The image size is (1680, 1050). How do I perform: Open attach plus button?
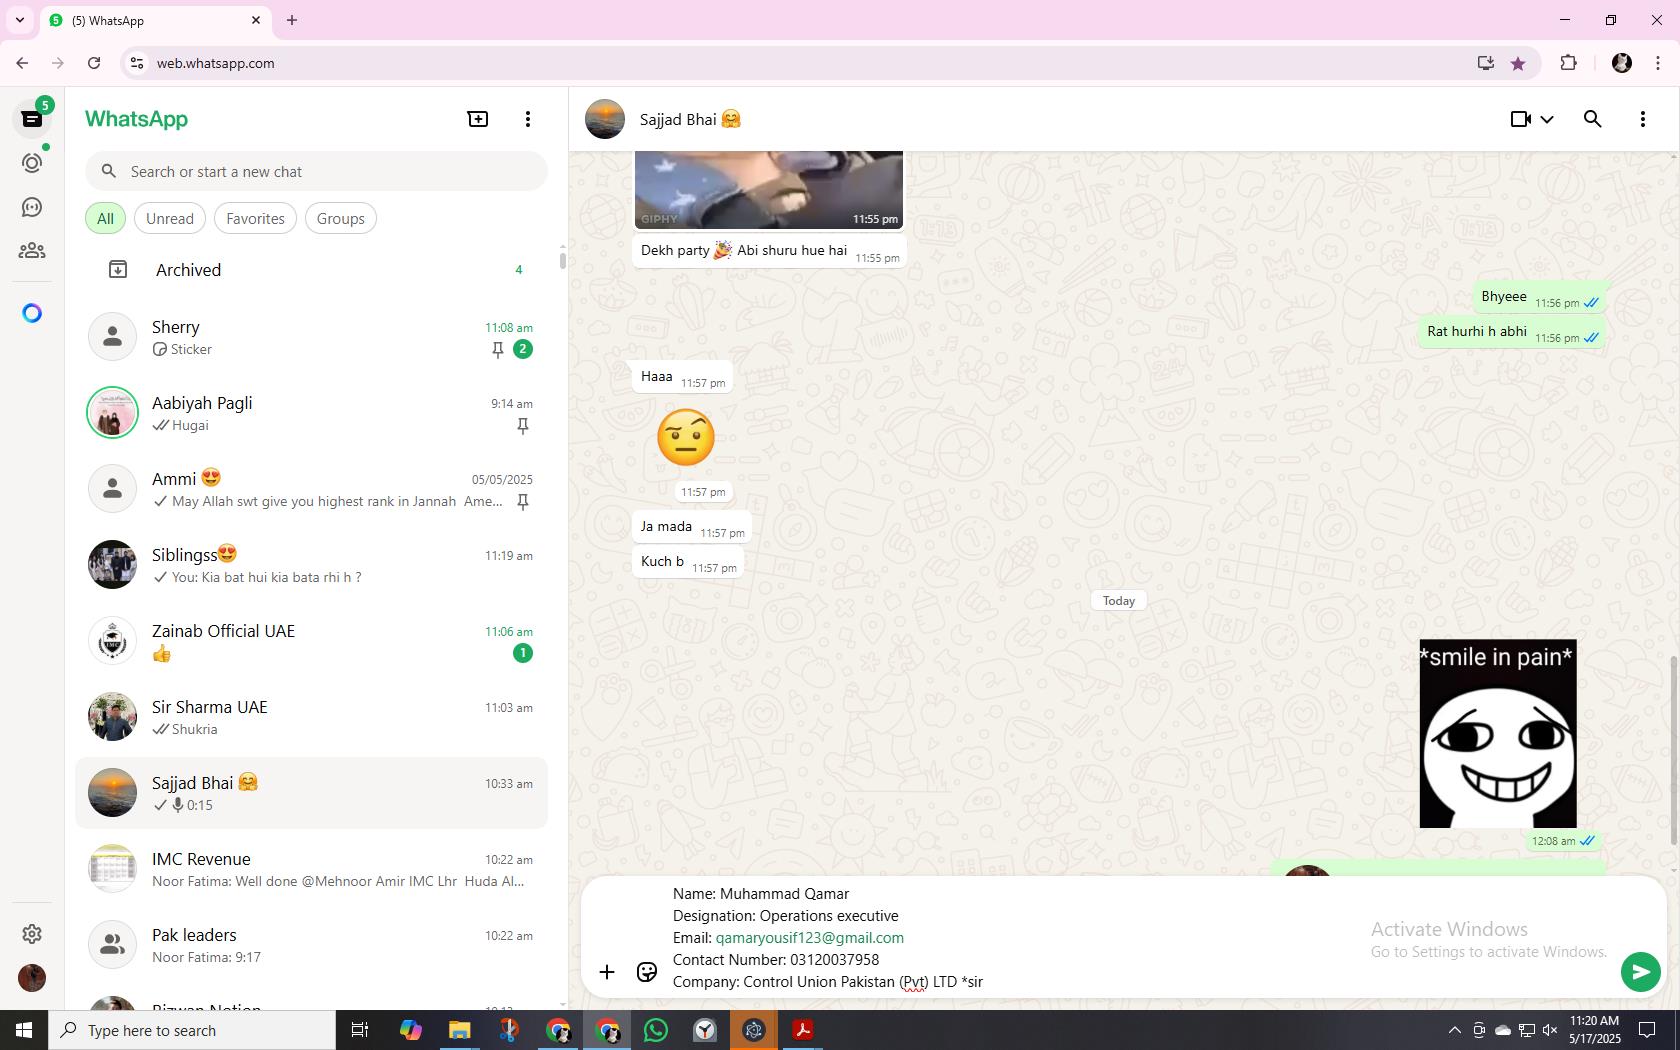[x=607, y=972]
